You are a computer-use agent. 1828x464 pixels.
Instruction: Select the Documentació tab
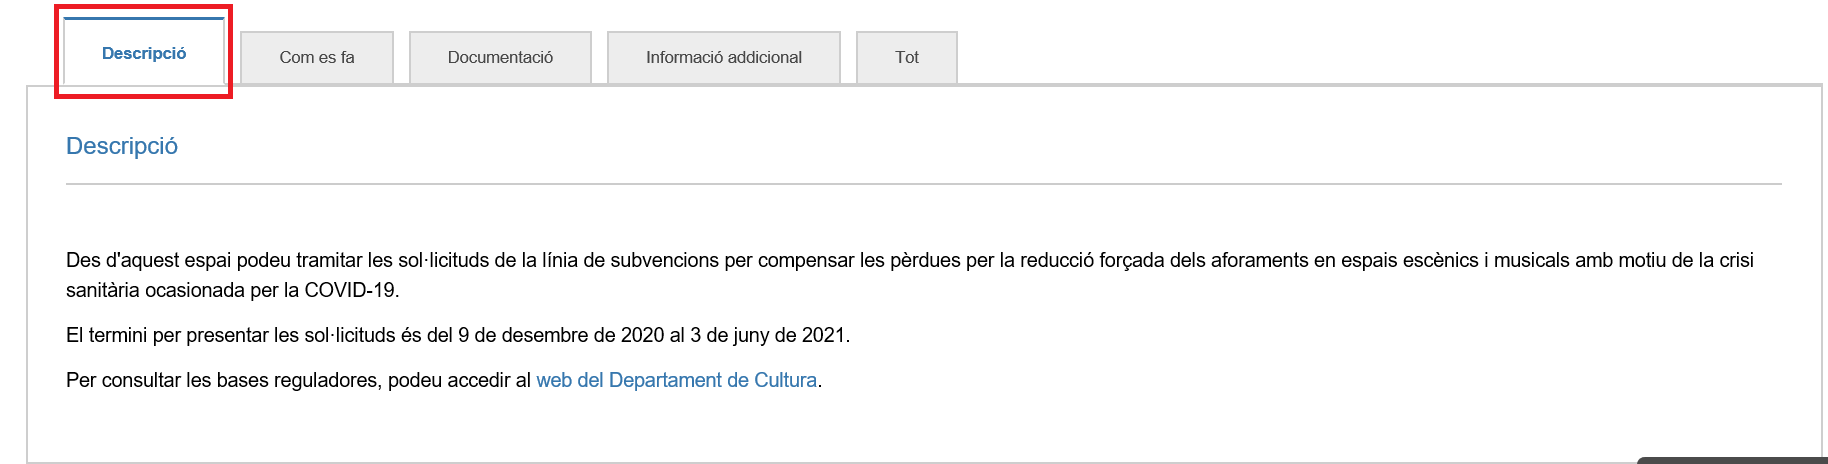tap(500, 58)
